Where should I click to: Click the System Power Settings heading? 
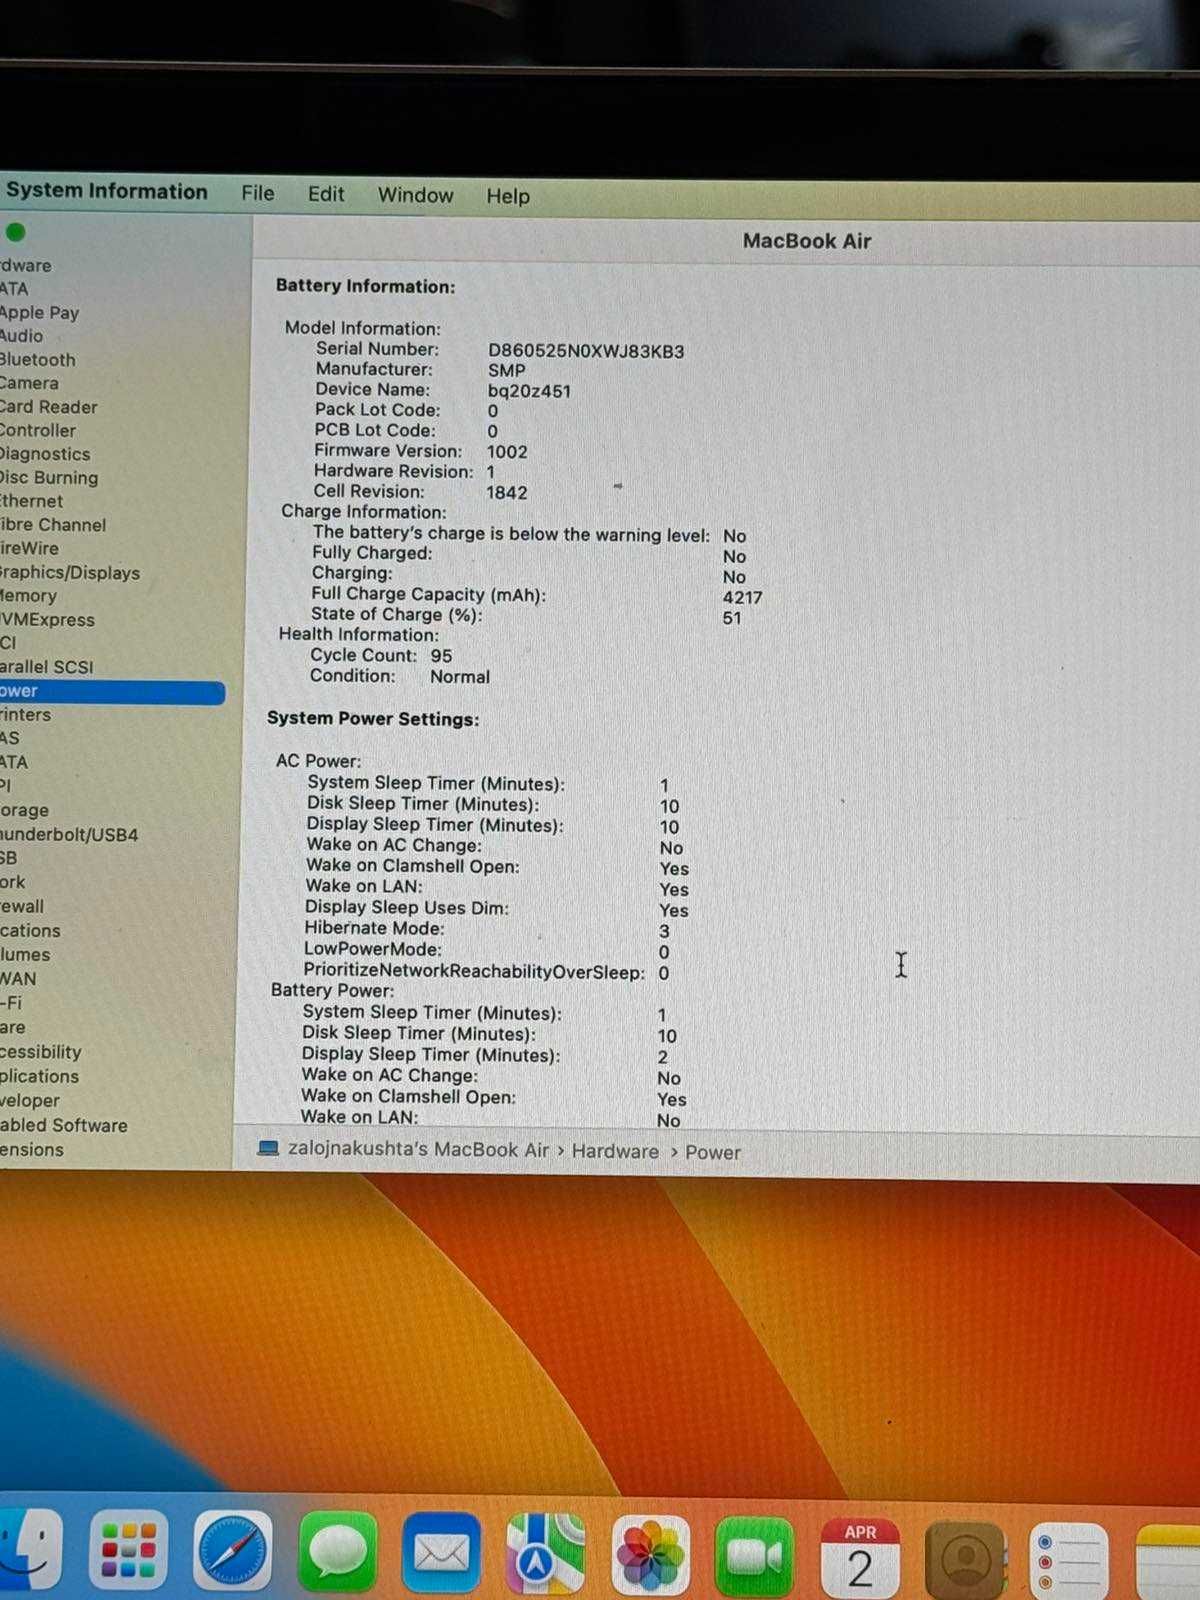(373, 719)
